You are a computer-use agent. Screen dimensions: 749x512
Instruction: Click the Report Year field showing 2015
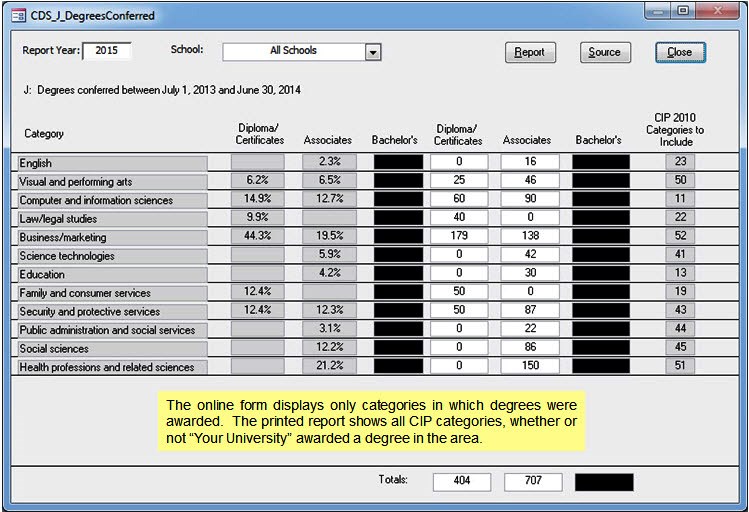(107, 51)
